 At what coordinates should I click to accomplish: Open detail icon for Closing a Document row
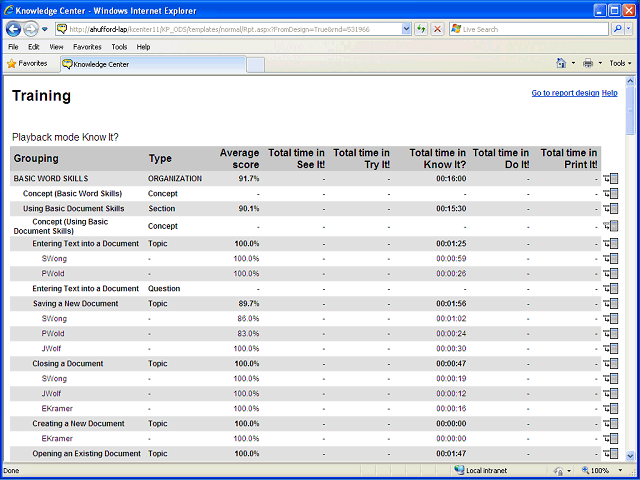click(611, 364)
